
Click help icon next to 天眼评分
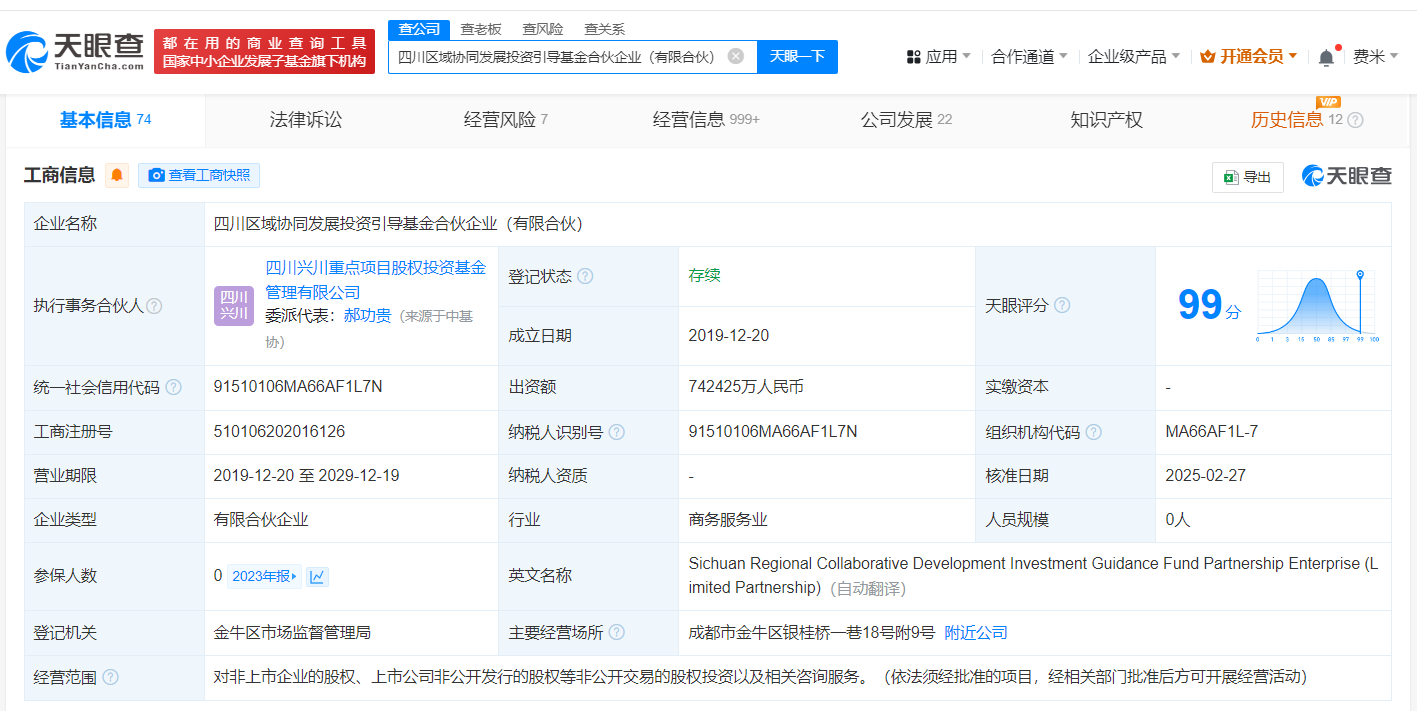tap(1062, 305)
